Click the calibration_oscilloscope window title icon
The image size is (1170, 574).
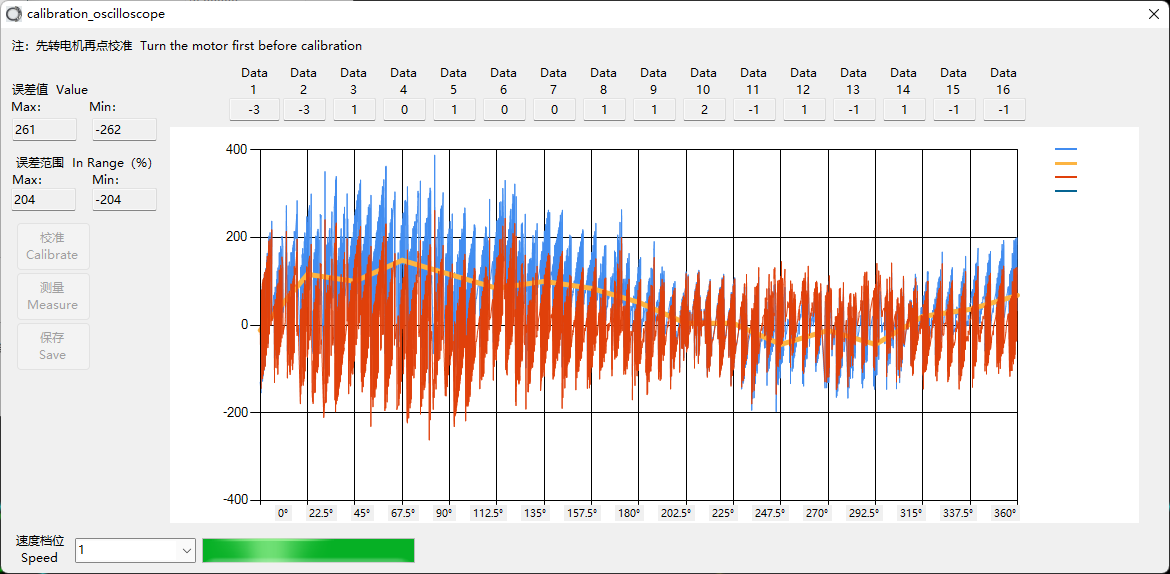click(14, 14)
